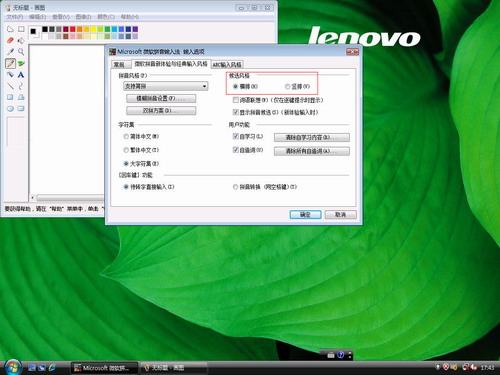
Task: Select the Rectangle shape tool
Action: click(10, 97)
